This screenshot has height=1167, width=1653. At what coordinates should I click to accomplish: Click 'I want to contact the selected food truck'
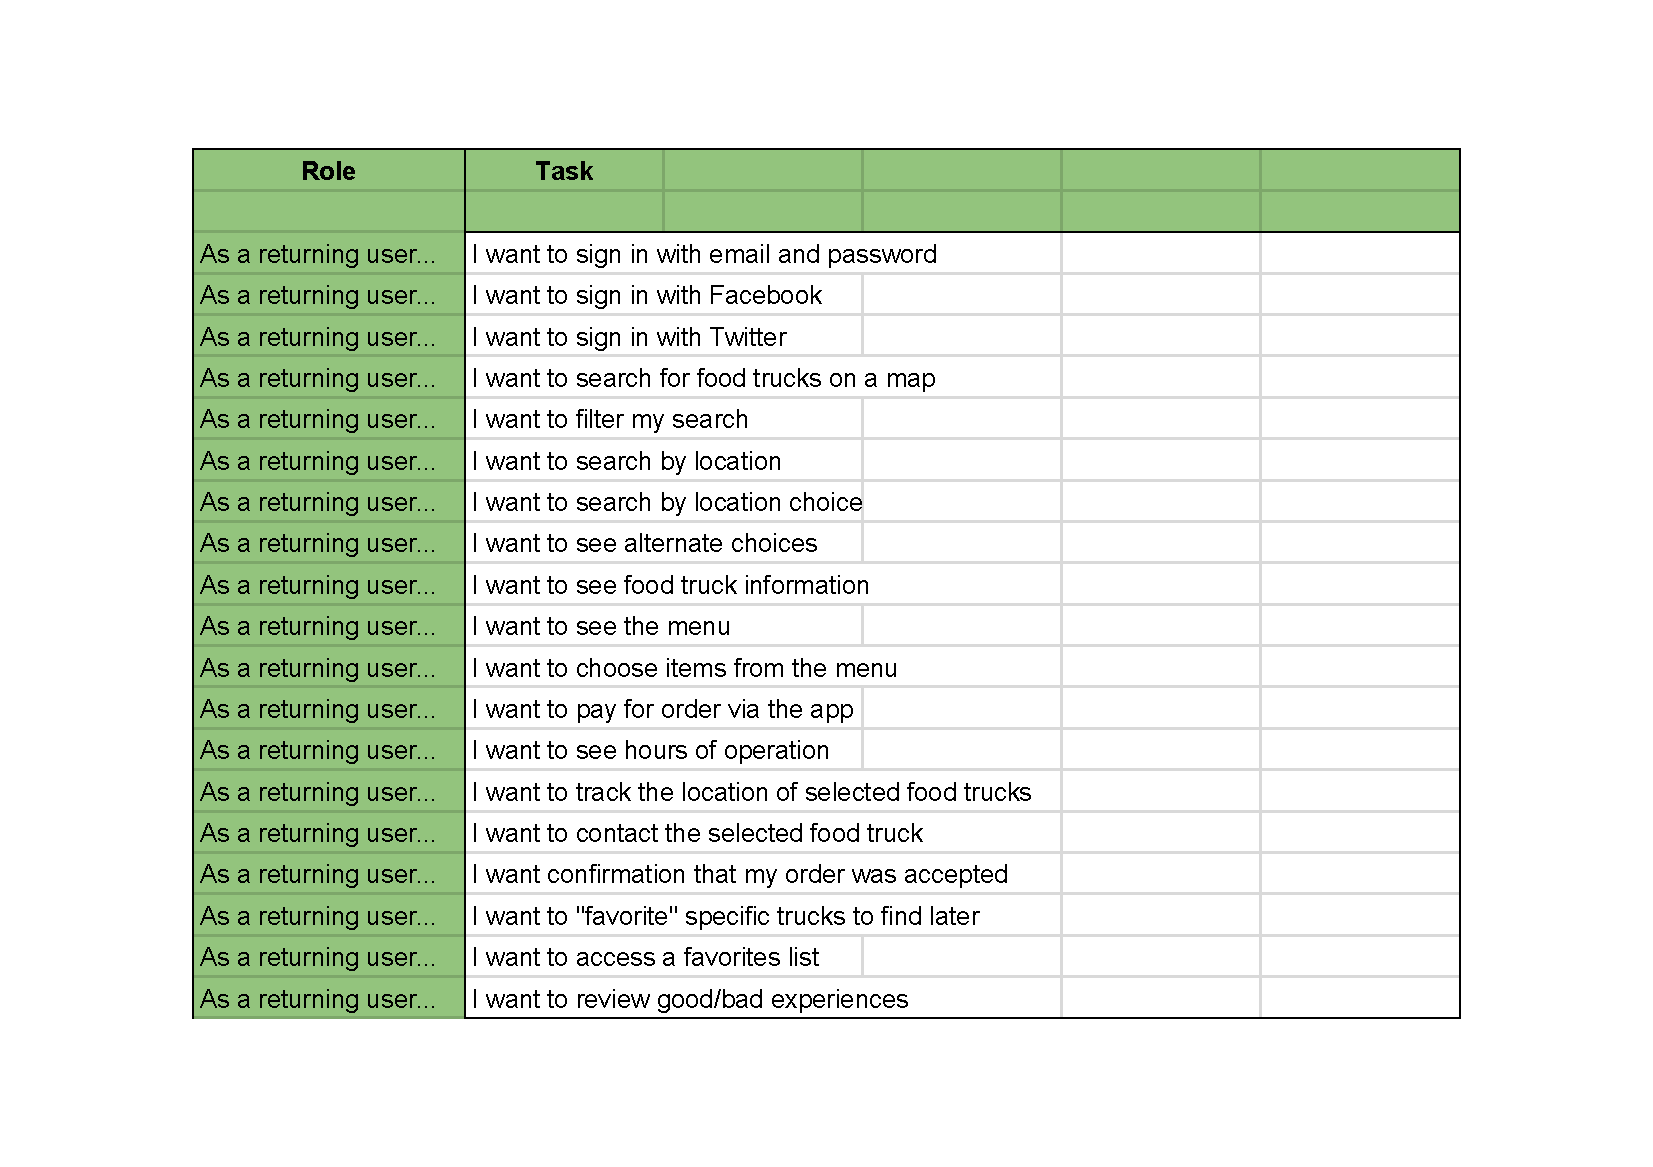[763, 833]
